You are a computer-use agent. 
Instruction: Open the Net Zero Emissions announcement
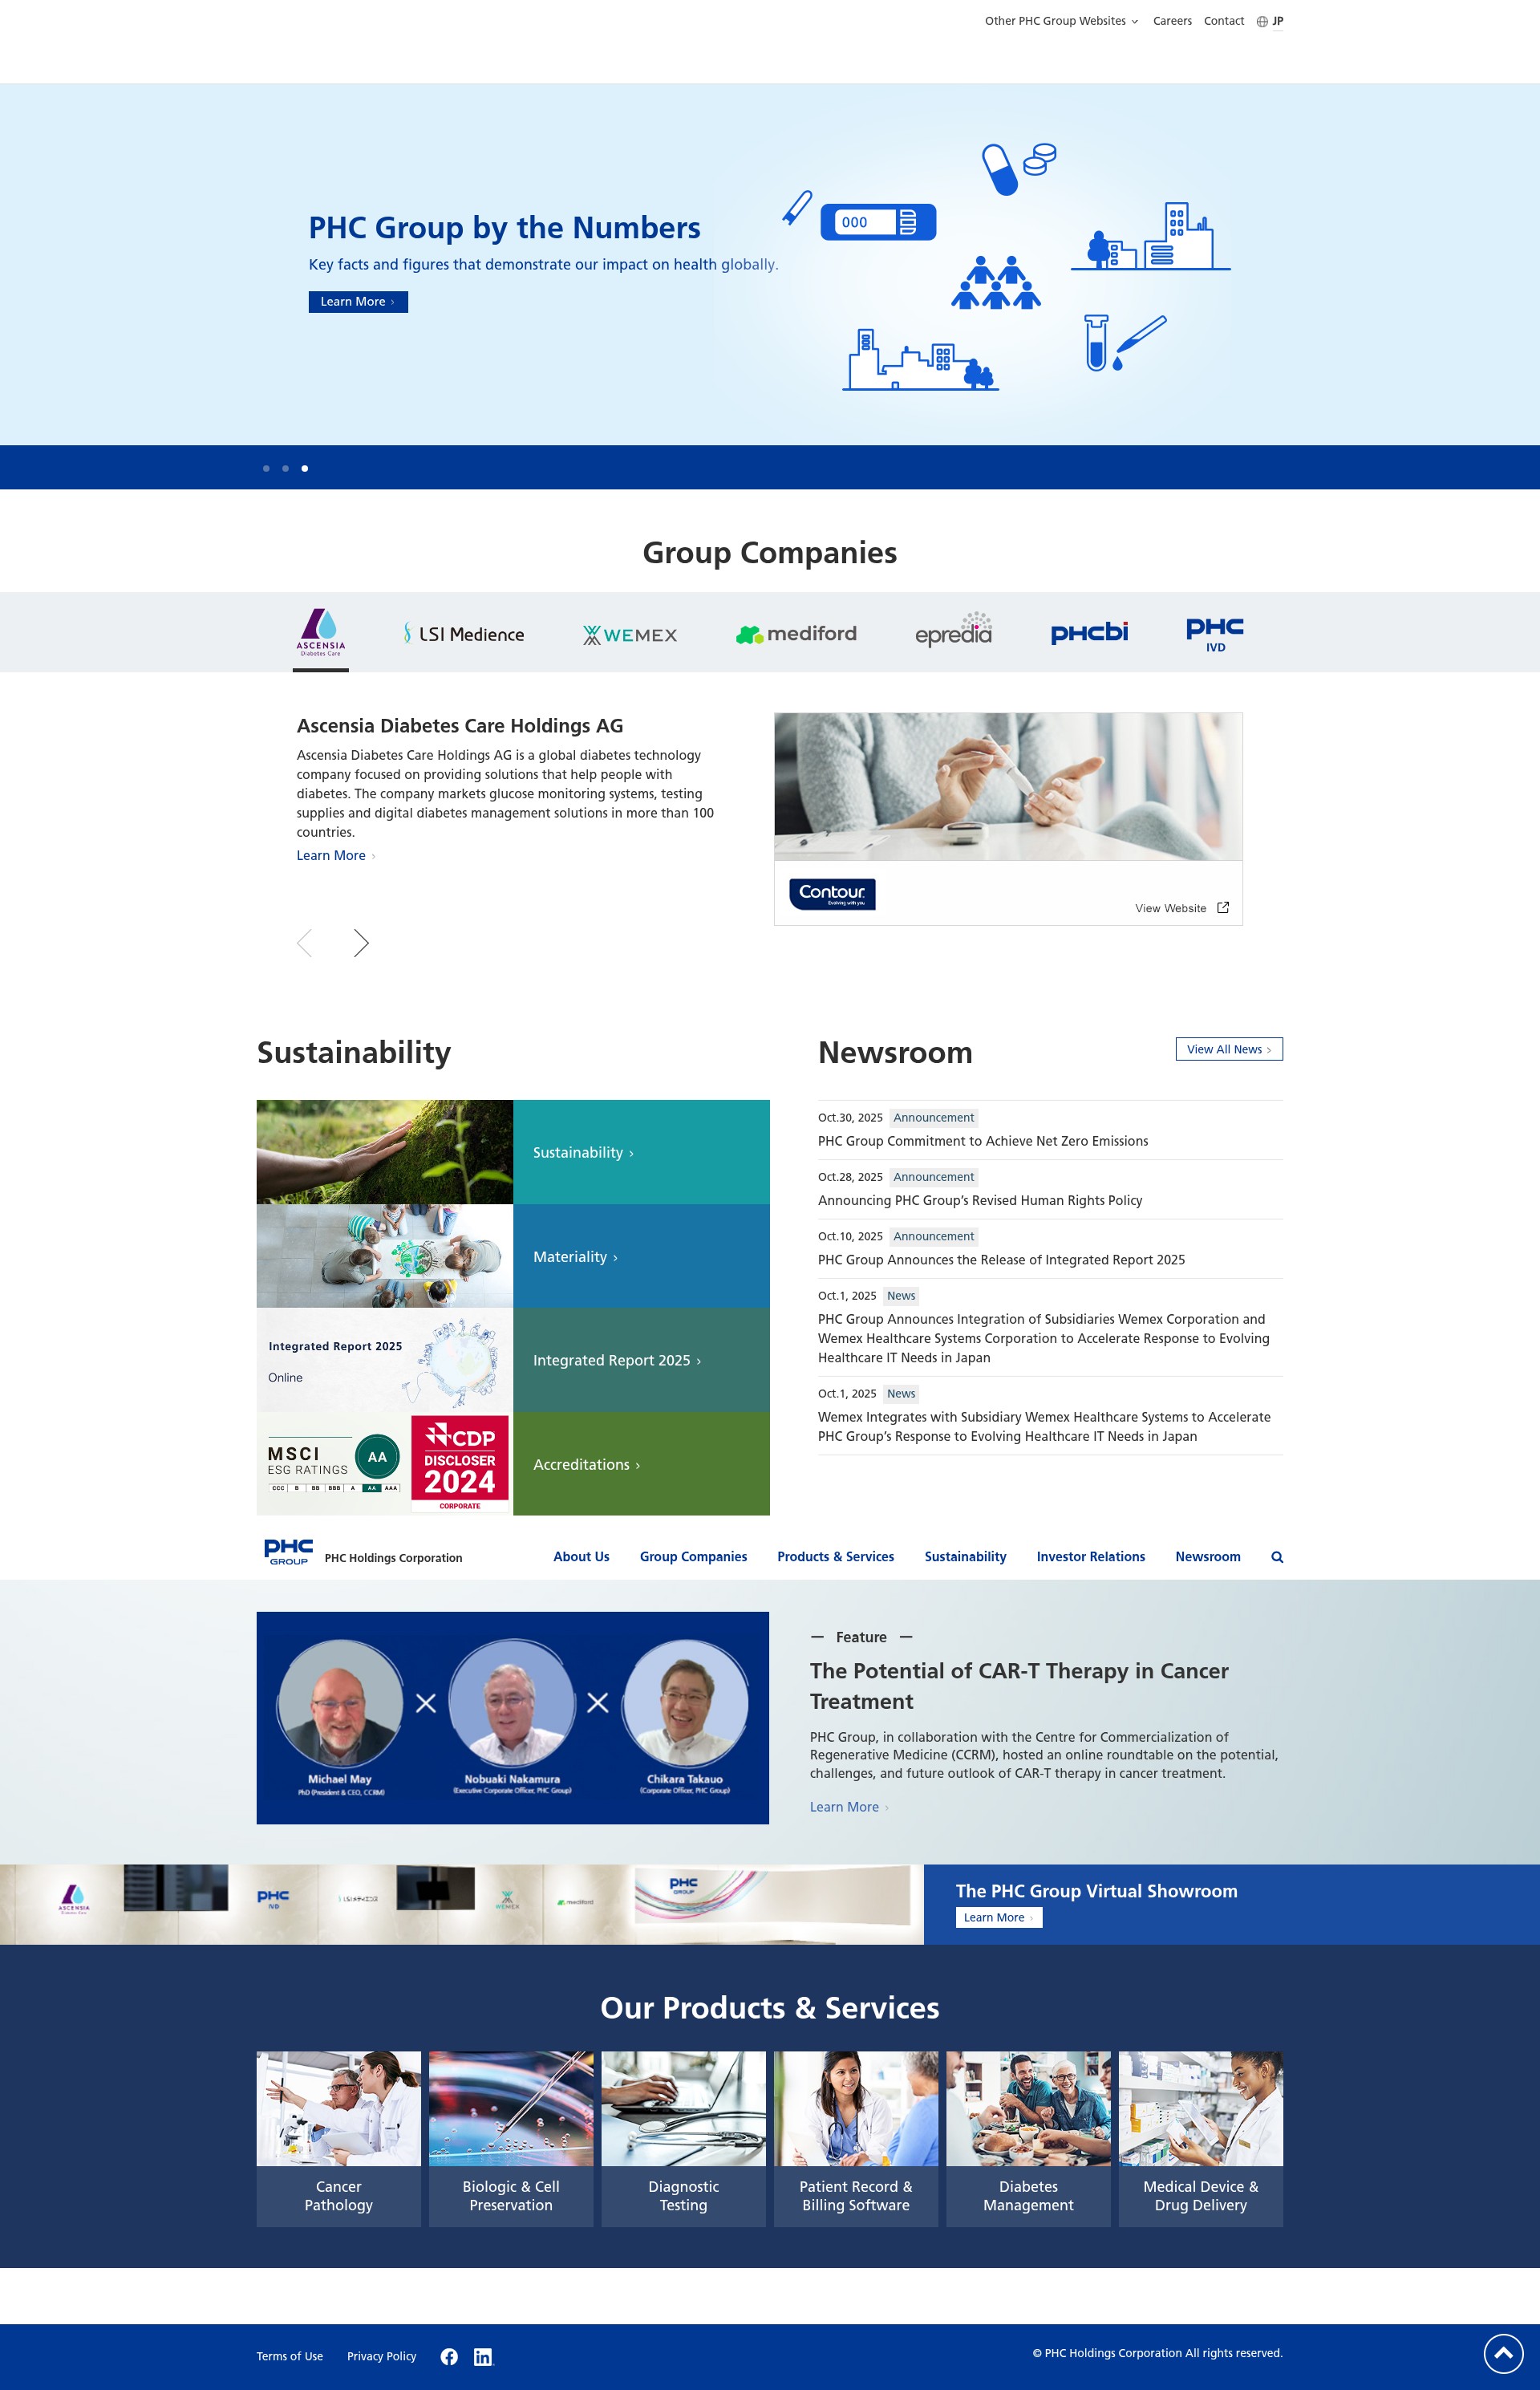click(983, 1141)
